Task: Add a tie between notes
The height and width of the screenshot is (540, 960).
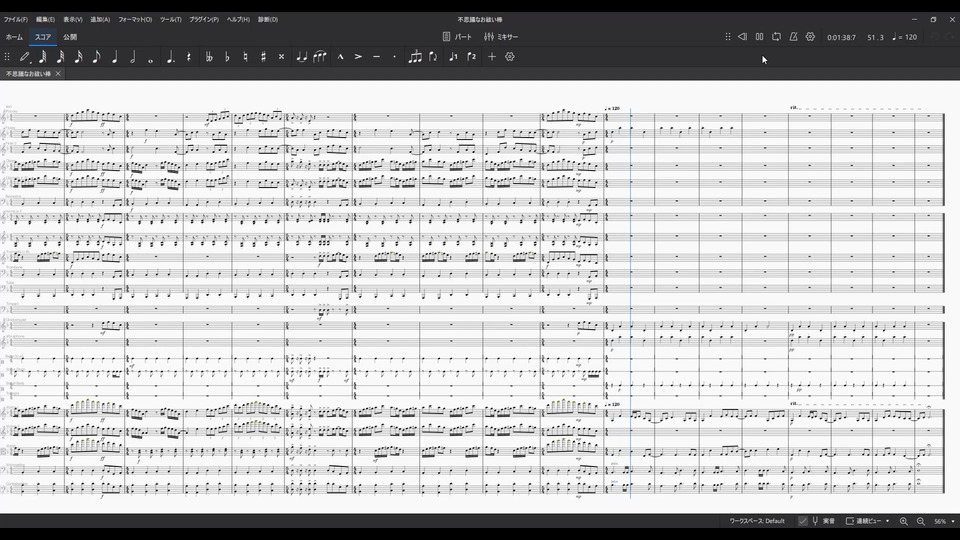Action: click(x=301, y=57)
